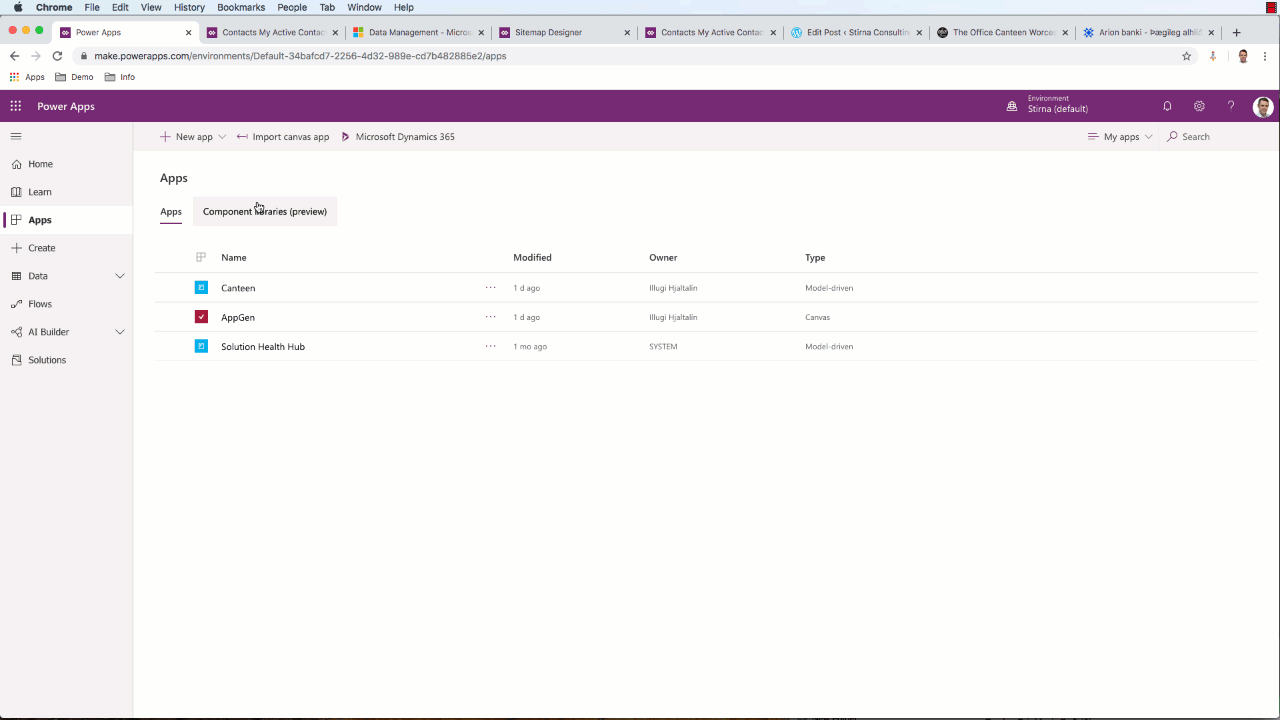Open Flows in left navigation
The height and width of the screenshot is (720, 1280).
(x=66, y=304)
